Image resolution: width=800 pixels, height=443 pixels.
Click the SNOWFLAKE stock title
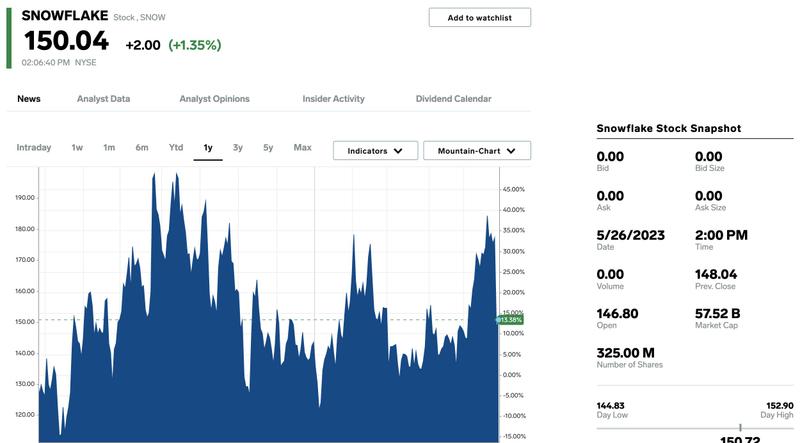(65, 16)
